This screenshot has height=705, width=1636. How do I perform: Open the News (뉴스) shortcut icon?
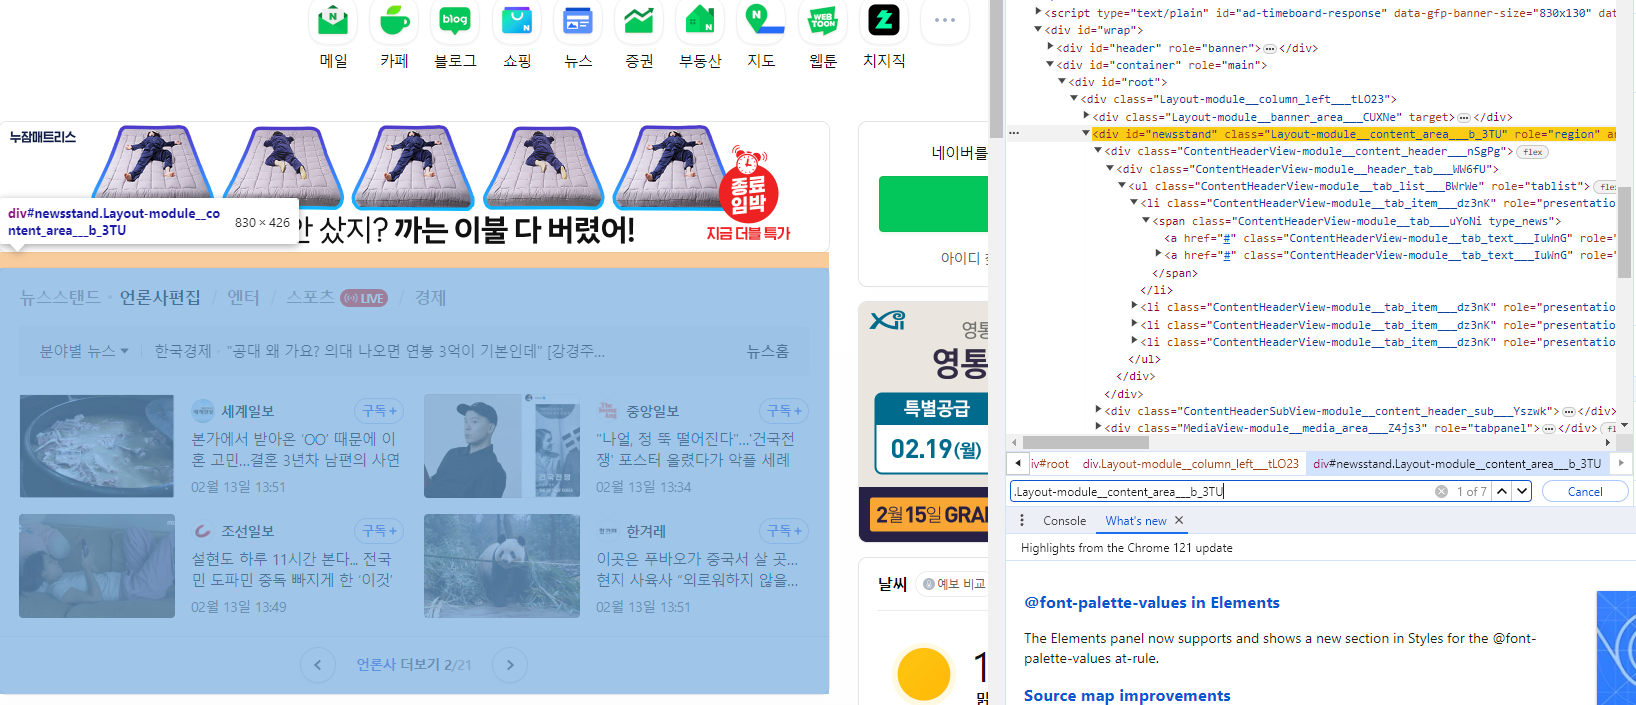(578, 20)
